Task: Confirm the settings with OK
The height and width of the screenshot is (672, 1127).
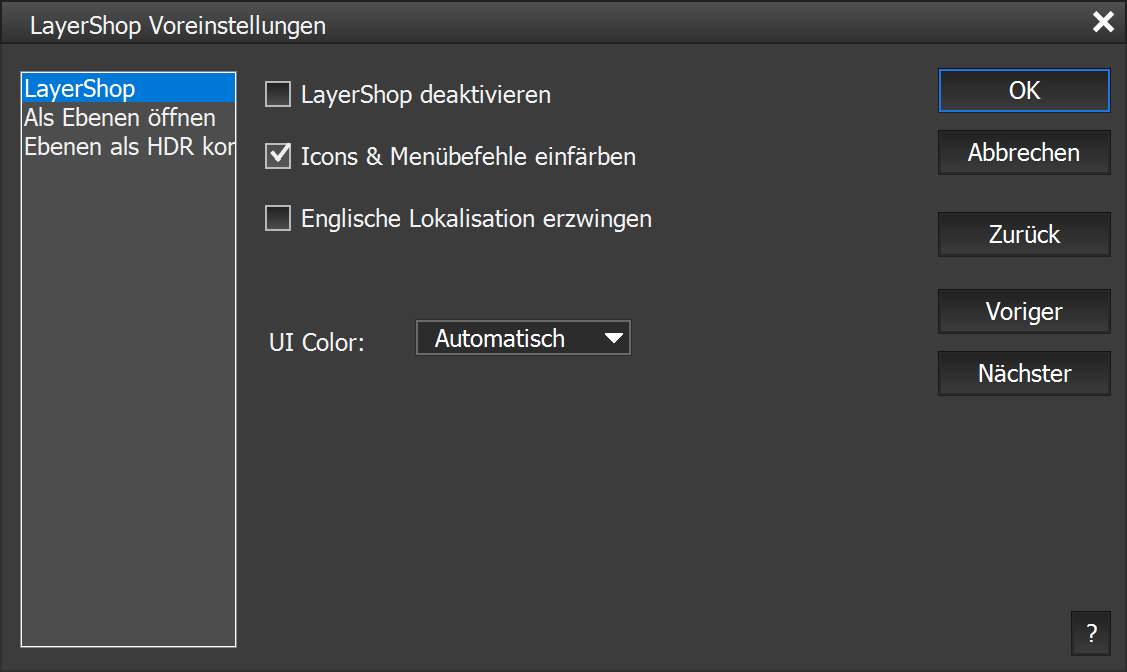Action: pyautogui.click(x=1024, y=90)
